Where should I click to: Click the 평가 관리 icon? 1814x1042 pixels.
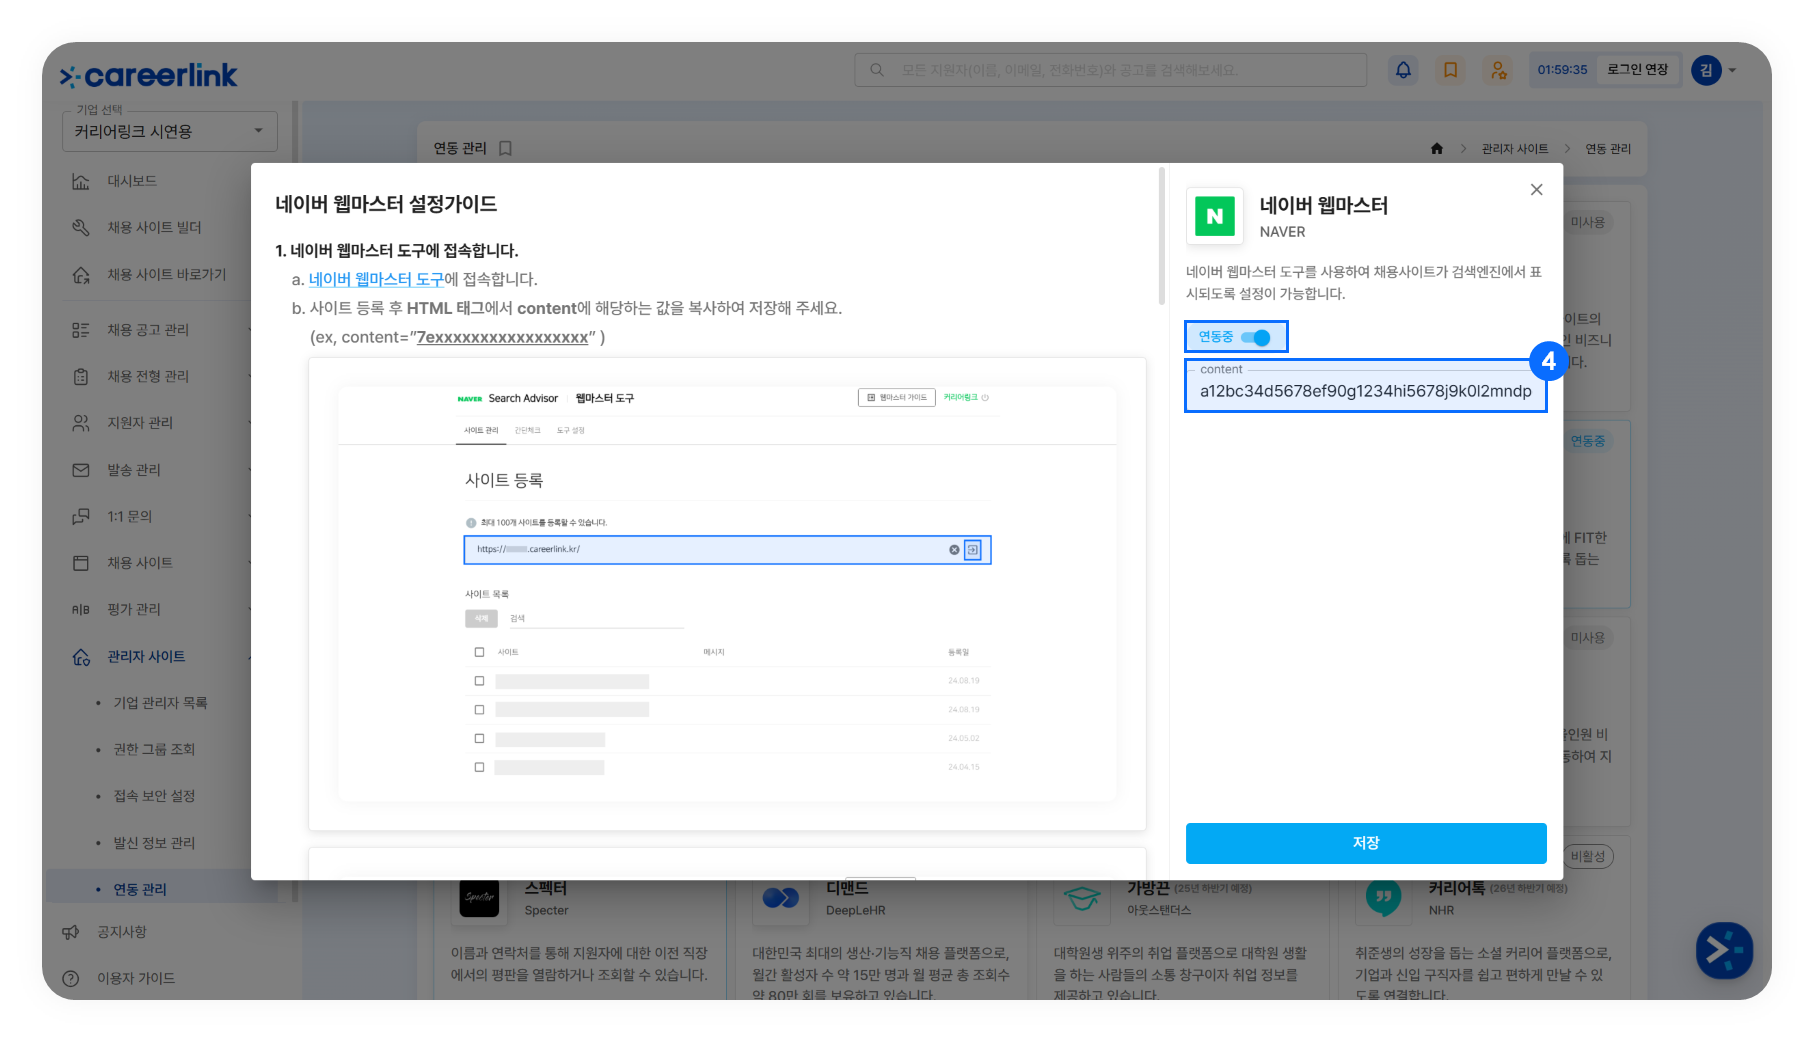coord(81,609)
